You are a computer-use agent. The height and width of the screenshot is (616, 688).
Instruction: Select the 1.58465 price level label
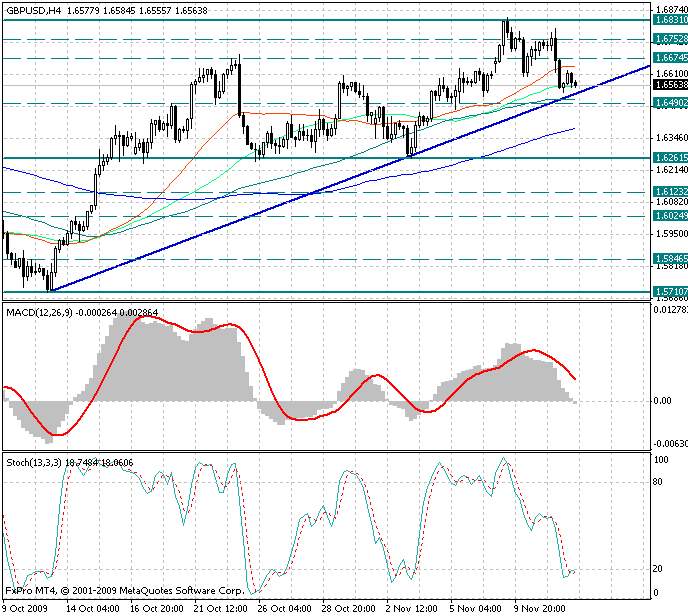click(x=670, y=258)
